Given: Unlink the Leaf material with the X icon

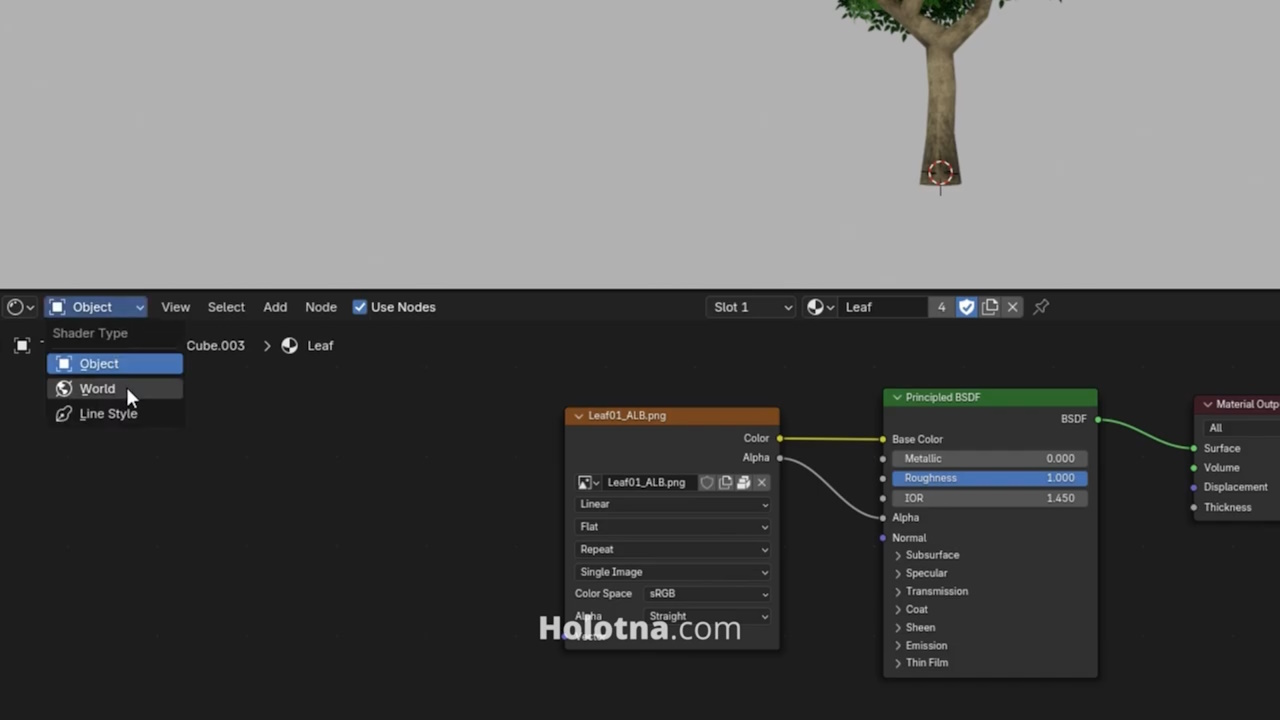Looking at the screenshot, I should [1013, 307].
